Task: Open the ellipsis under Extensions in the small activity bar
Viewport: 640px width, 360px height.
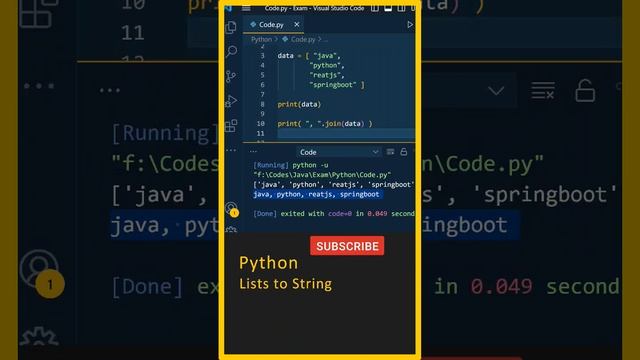Action: click(x=231, y=150)
